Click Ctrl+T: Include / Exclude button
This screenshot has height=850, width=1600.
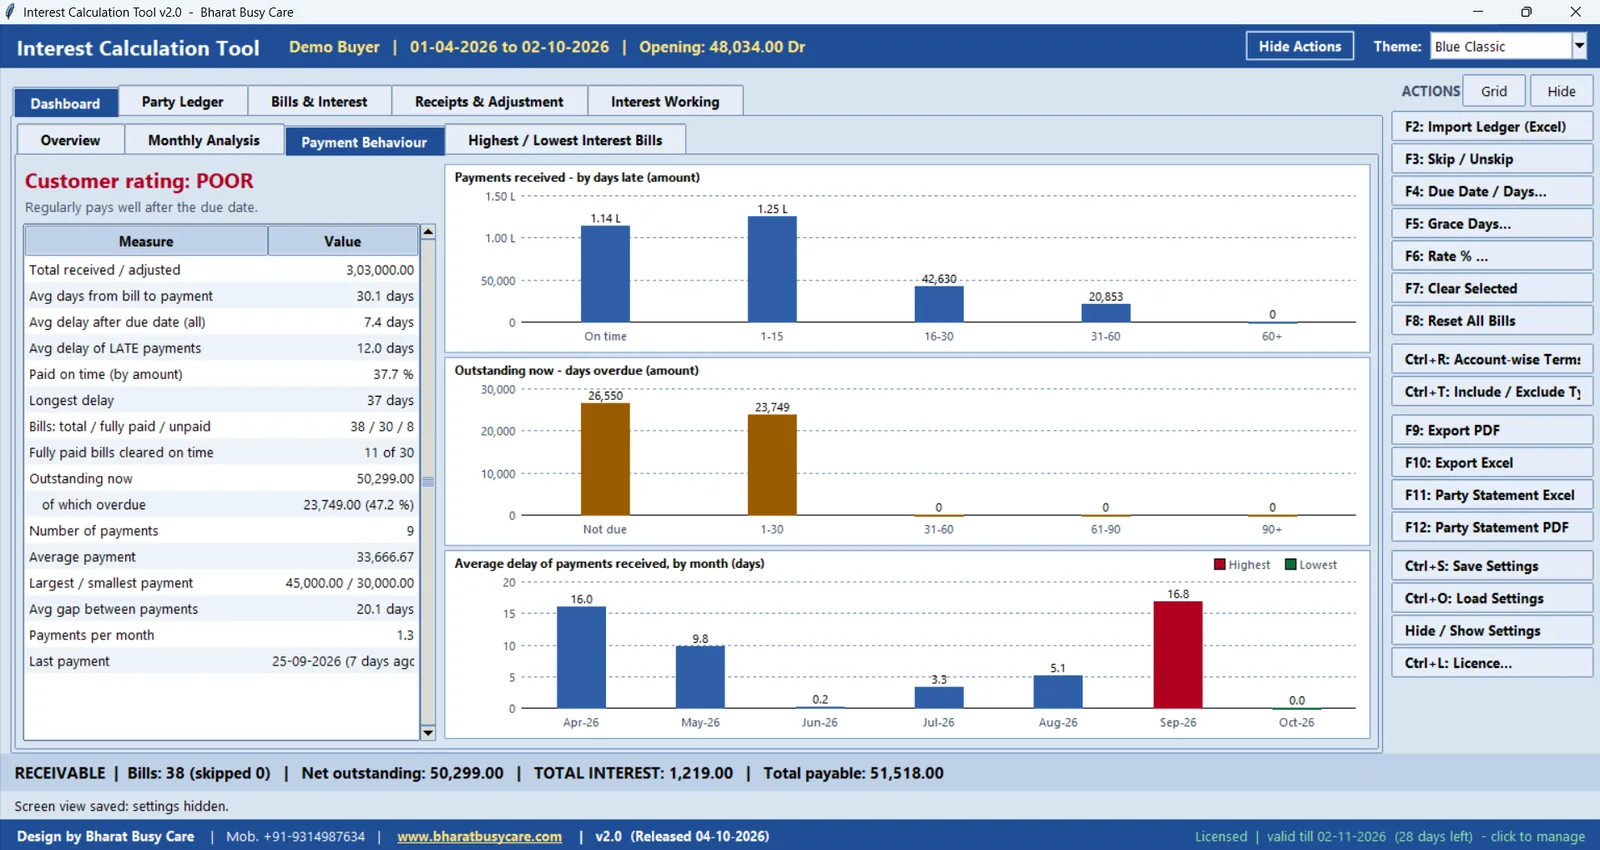click(1492, 392)
